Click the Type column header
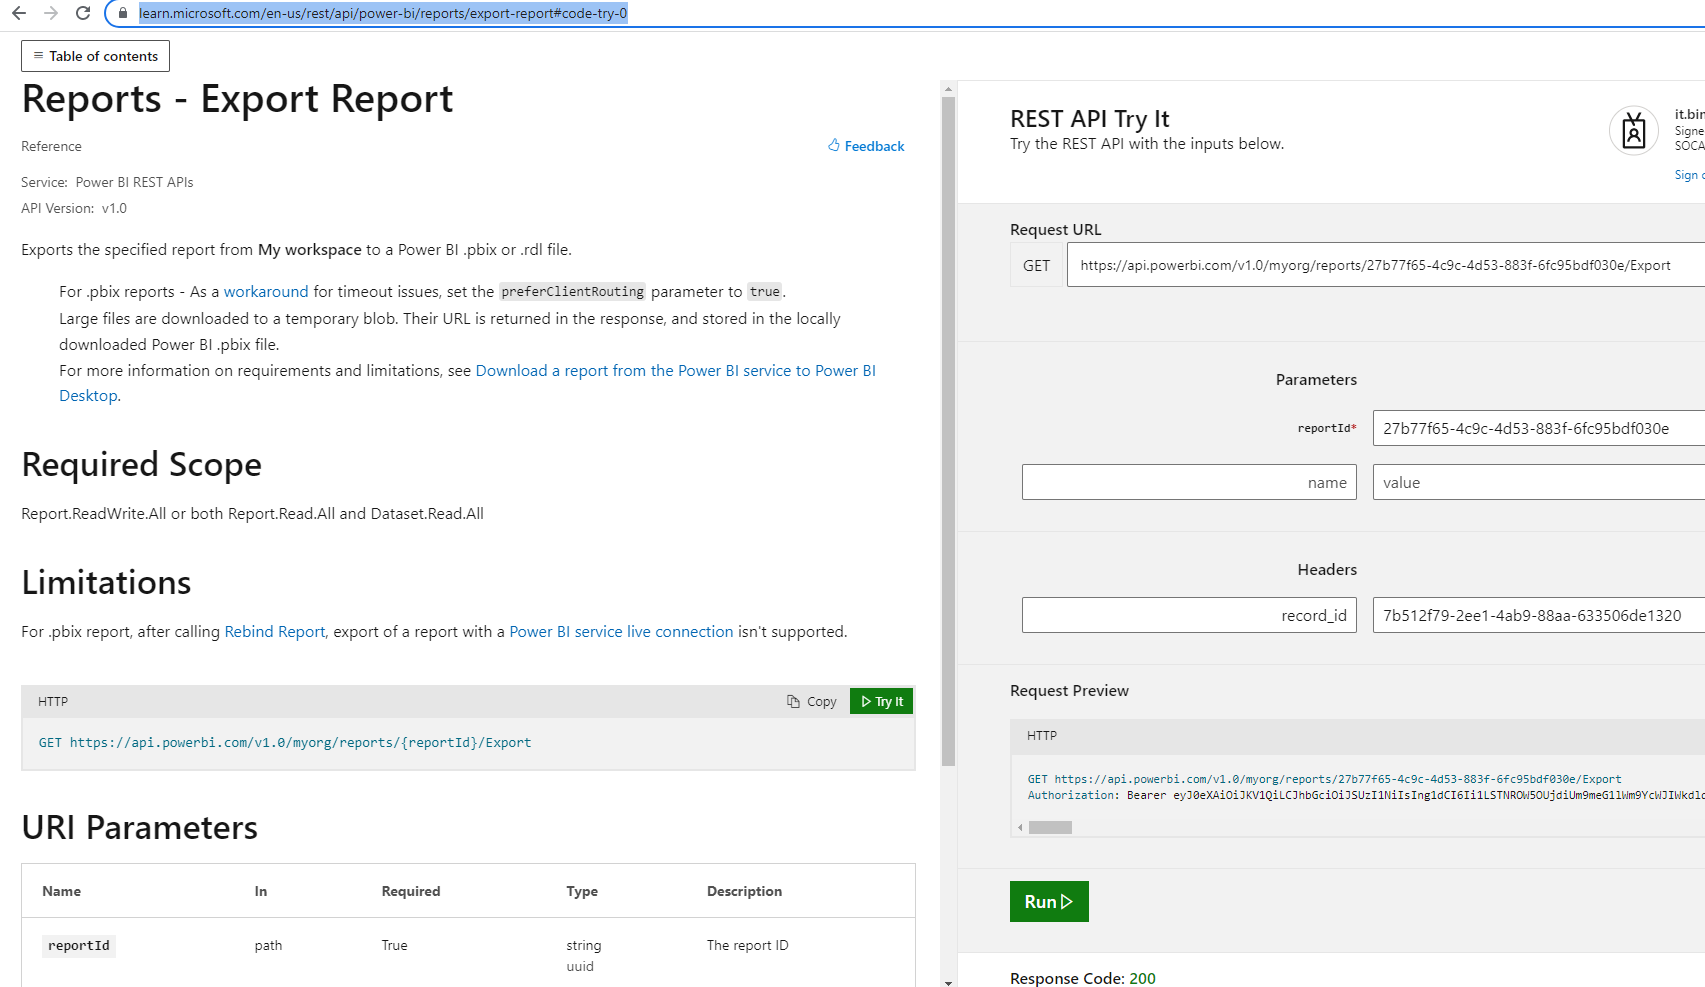Image resolution: width=1705 pixels, height=987 pixels. pyautogui.click(x=582, y=891)
